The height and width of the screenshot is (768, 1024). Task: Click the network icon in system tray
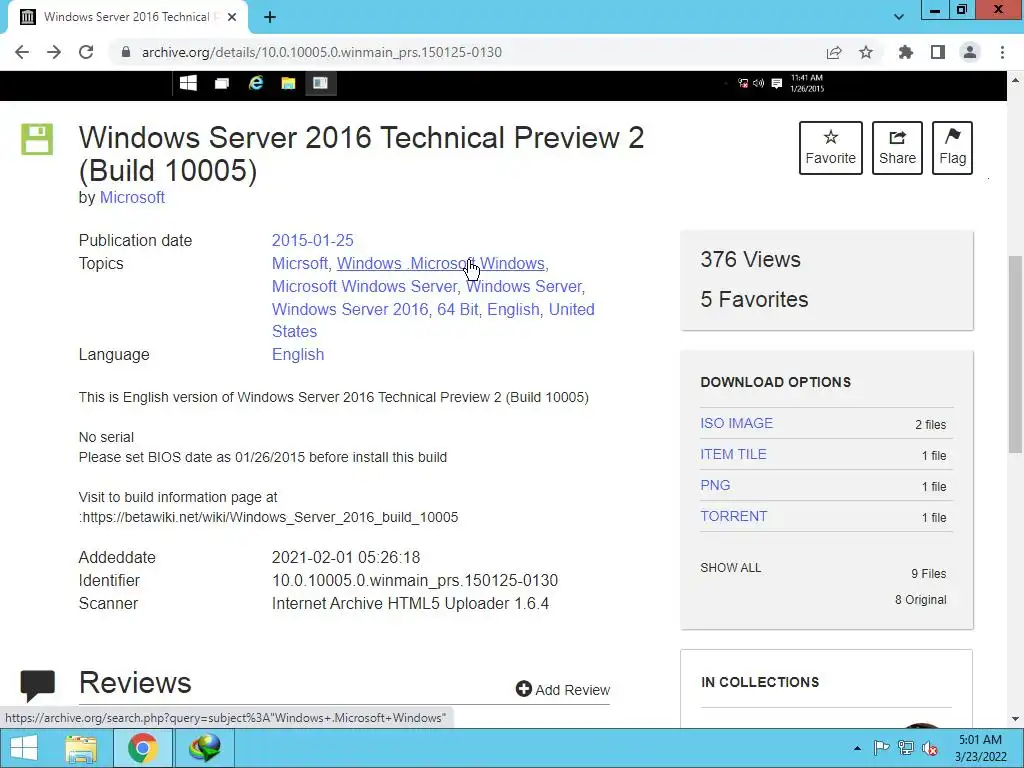[x=906, y=748]
